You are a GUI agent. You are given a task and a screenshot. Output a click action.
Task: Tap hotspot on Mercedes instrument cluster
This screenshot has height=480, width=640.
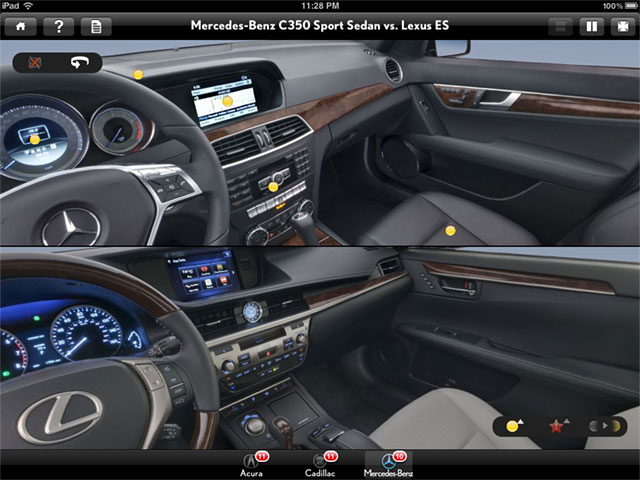click(36, 141)
